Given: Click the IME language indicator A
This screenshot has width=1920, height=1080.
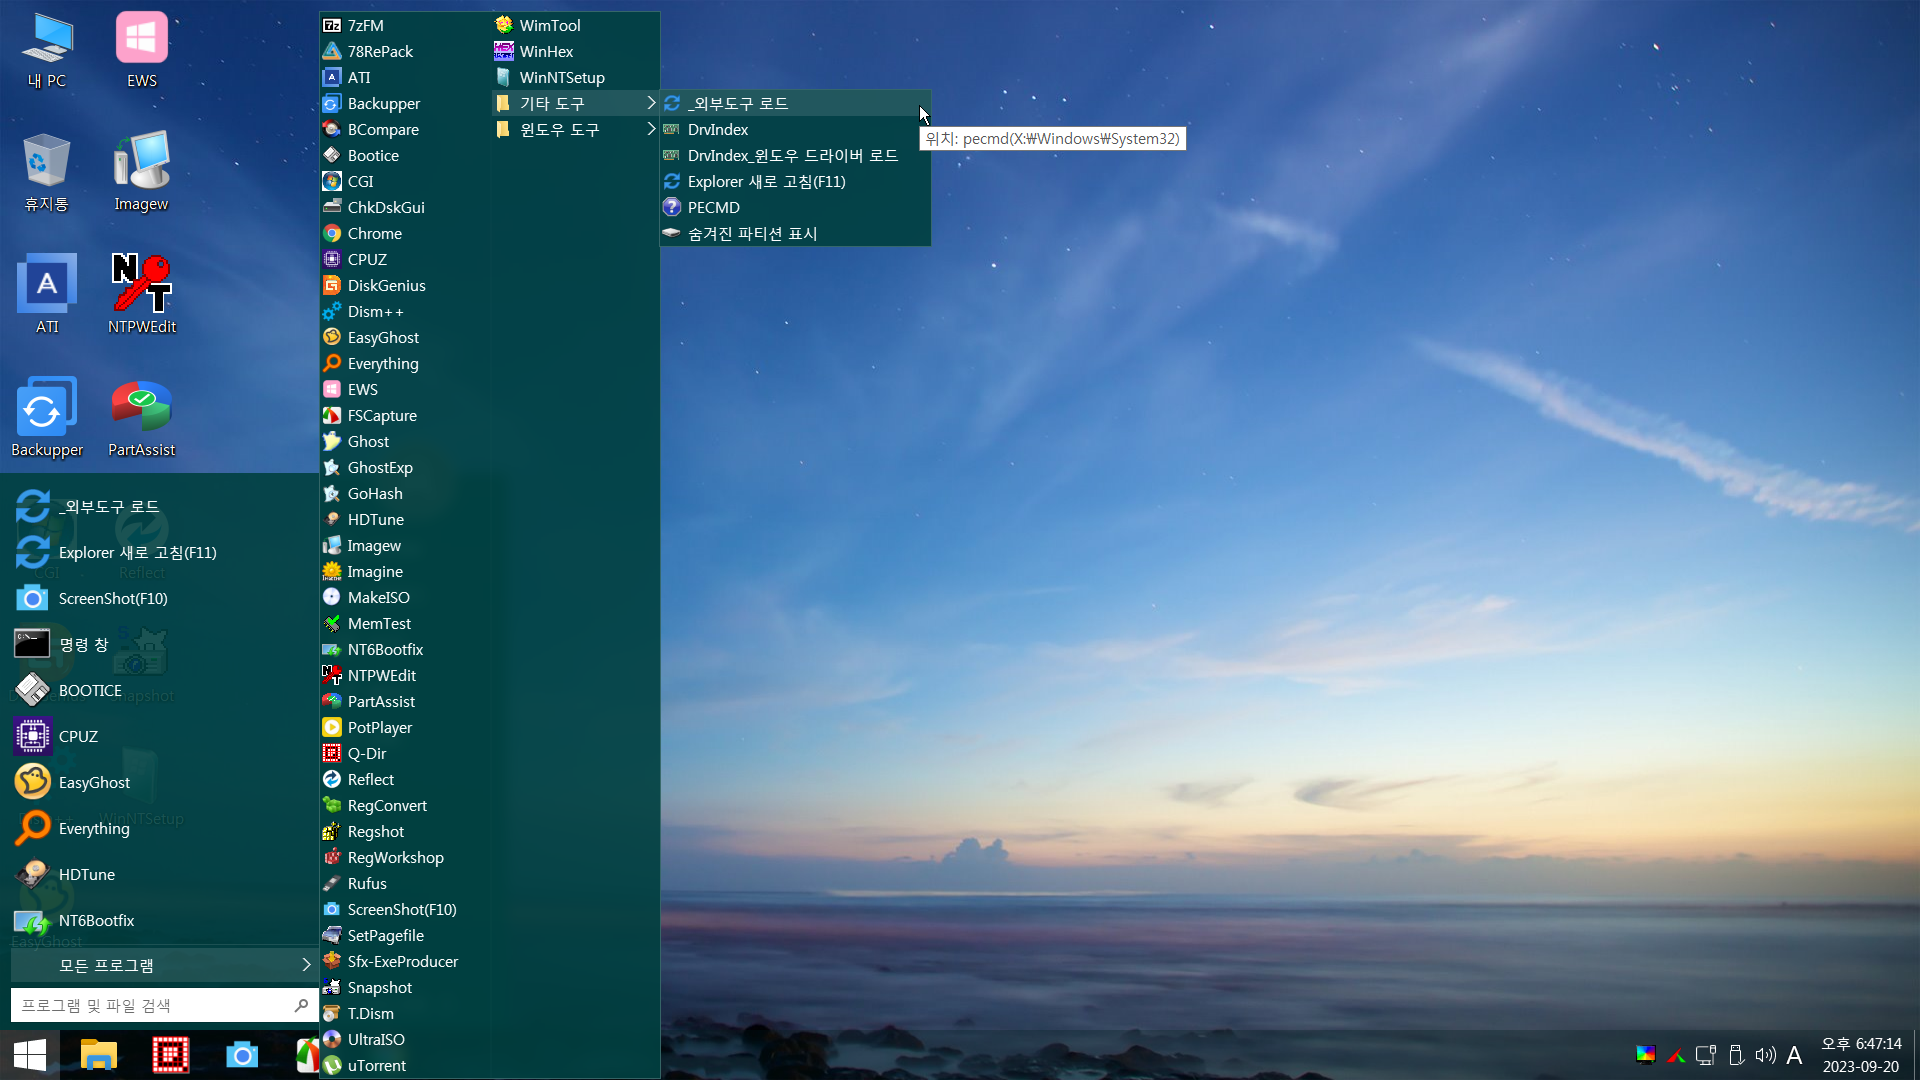Looking at the screenshot, I should (x=1795, y=1055).
